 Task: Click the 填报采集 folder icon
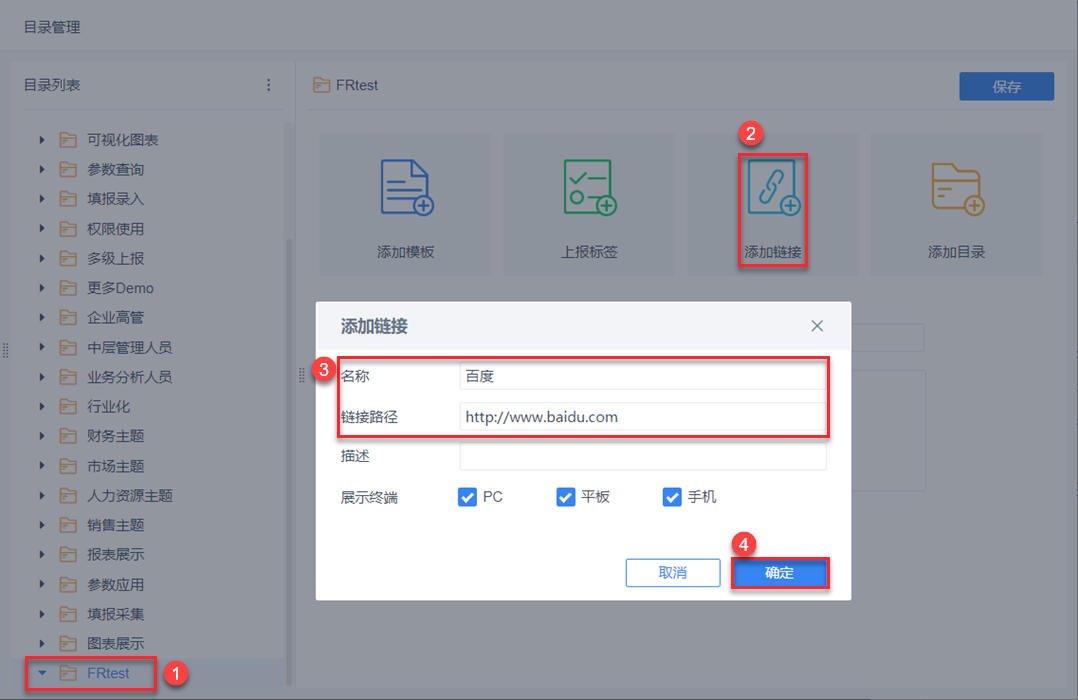coord(68,614)
